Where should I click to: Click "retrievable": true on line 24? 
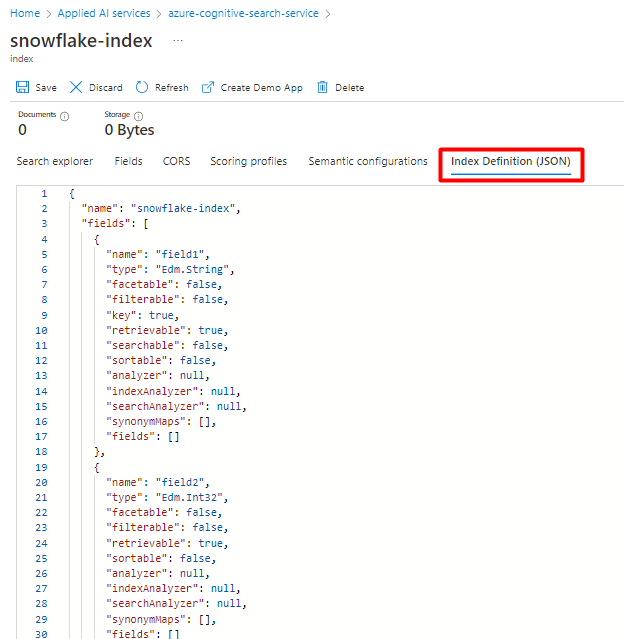pos(167,543)
